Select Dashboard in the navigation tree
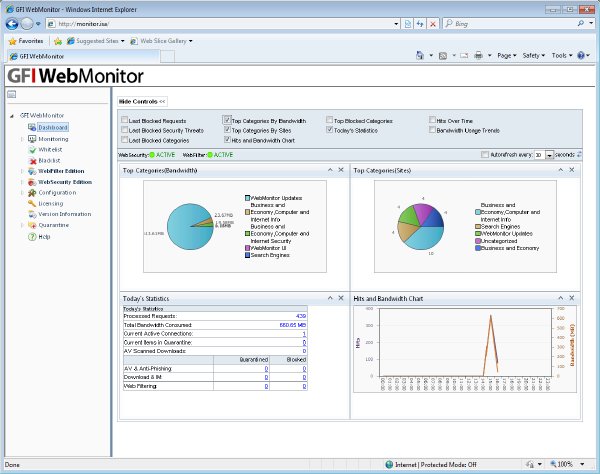The height and width of the screenshot is (474, 600). (53, 127)
